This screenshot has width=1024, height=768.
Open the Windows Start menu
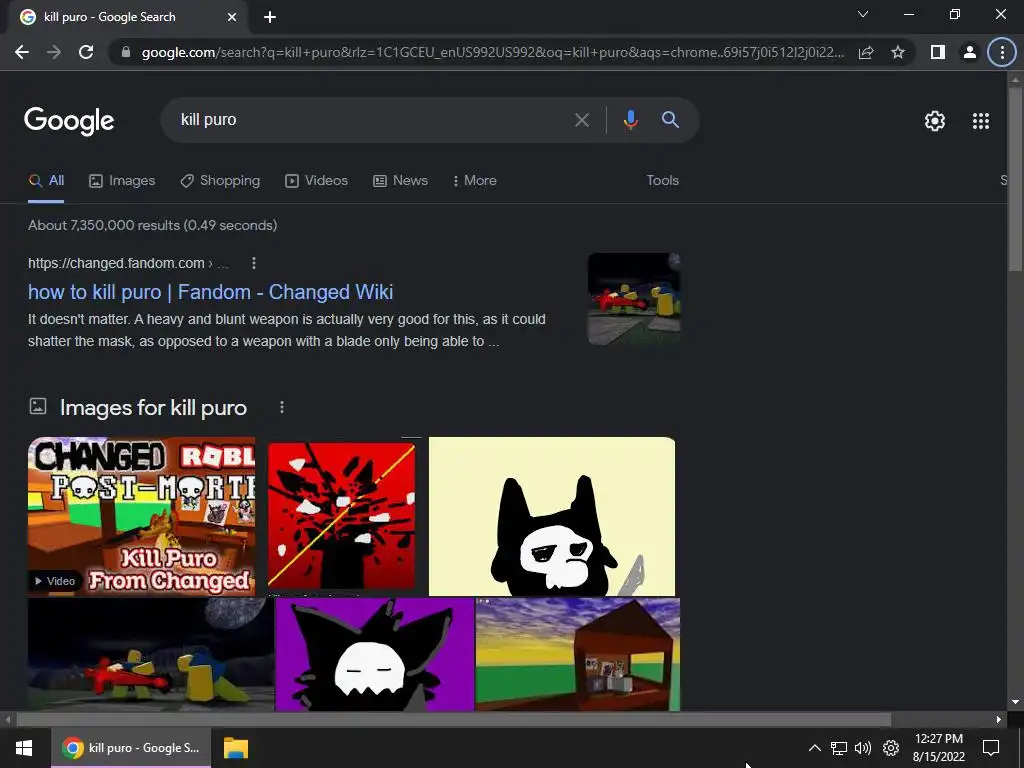(x=24, y=748)
